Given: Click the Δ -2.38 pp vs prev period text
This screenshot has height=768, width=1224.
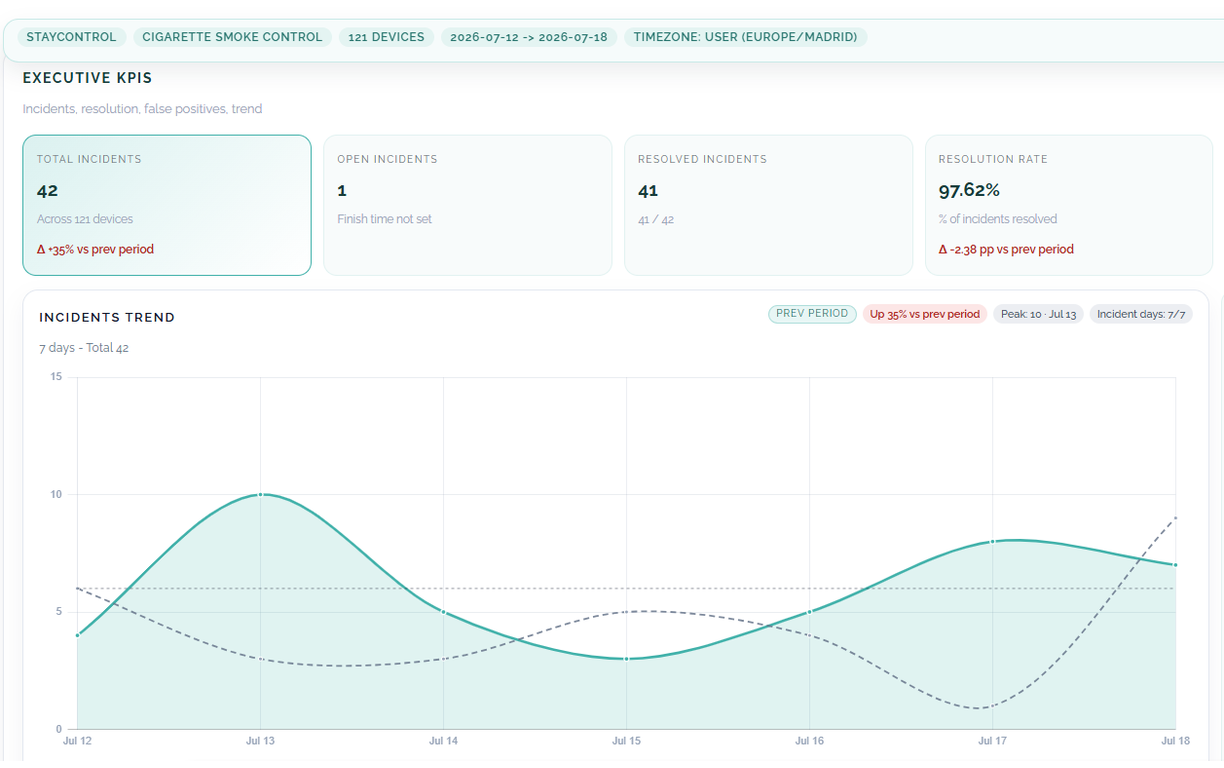Looking at the screenshot, I should coord(1006,249).
